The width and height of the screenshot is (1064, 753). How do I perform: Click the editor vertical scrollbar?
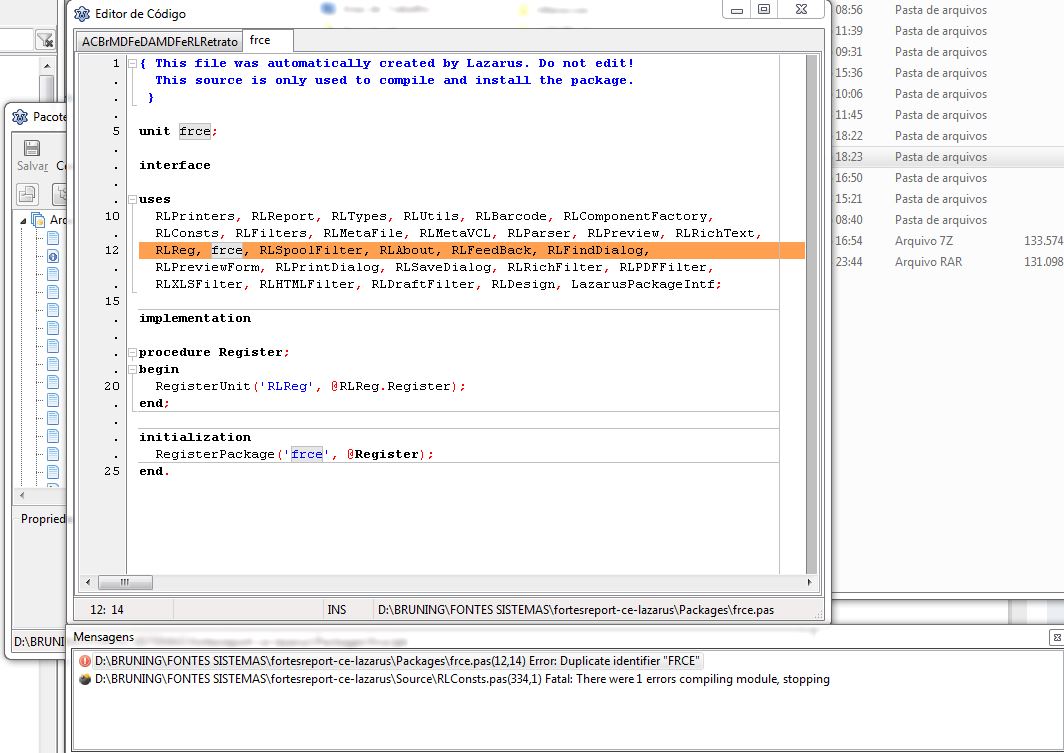[x=812, y=313]
